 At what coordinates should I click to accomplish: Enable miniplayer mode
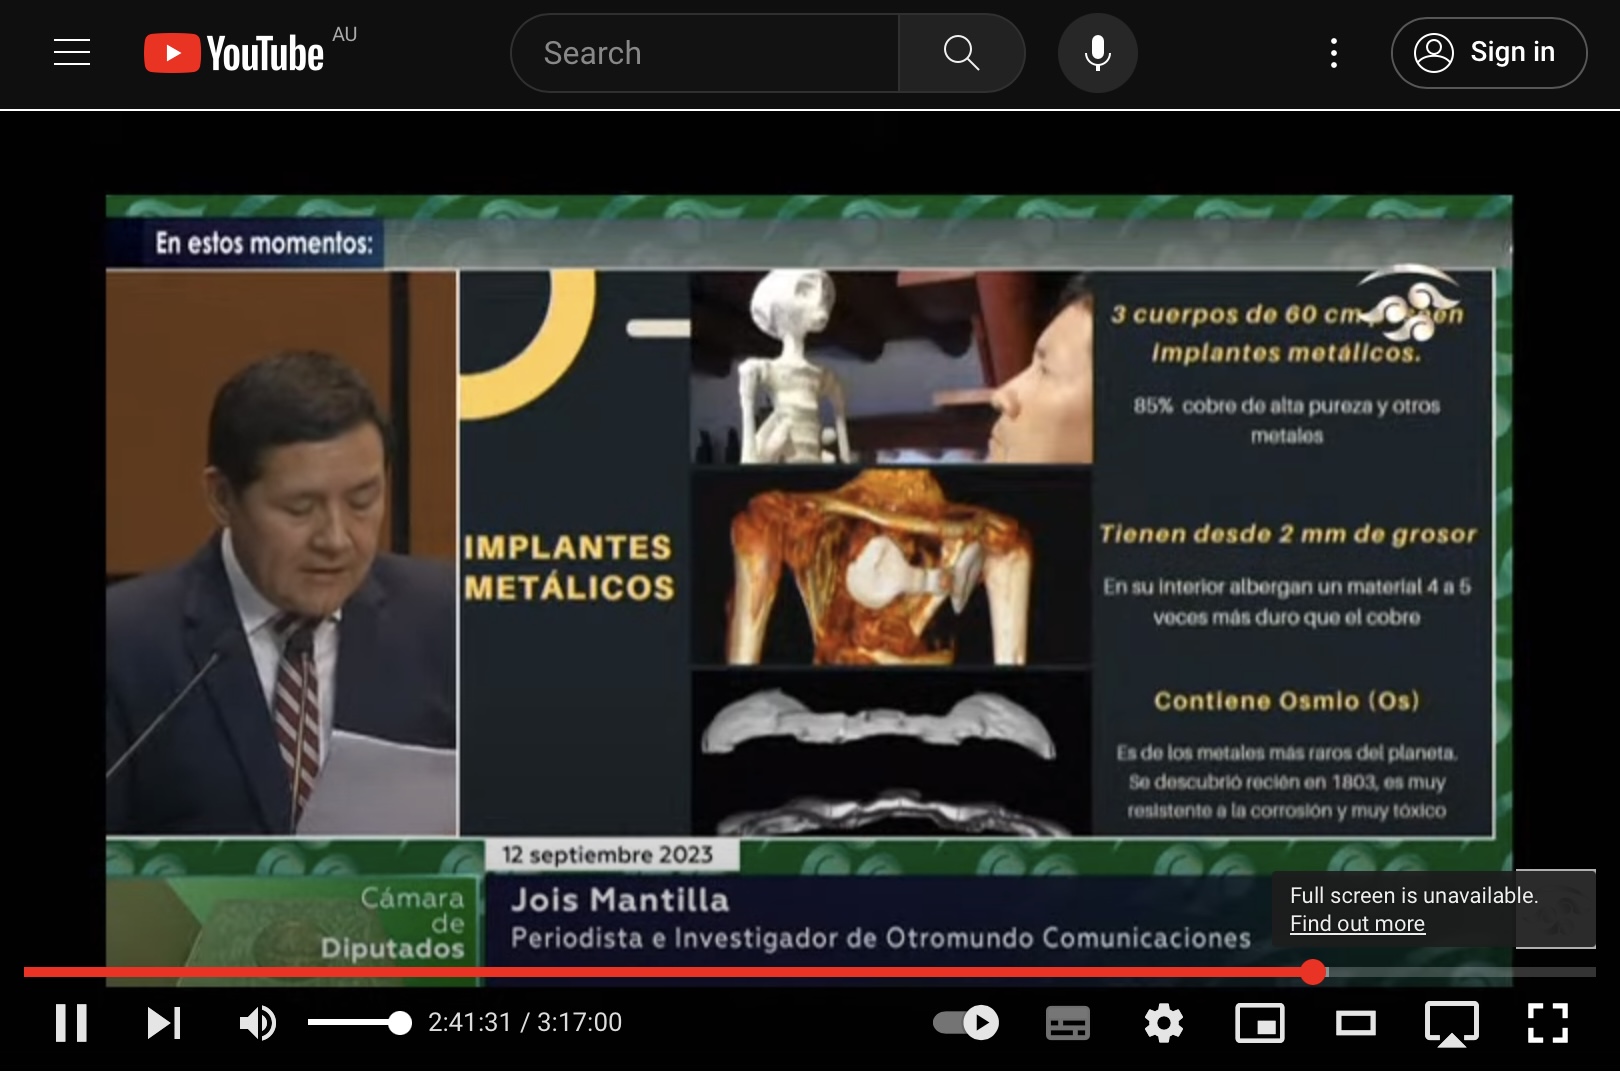click(1260, 1022)
